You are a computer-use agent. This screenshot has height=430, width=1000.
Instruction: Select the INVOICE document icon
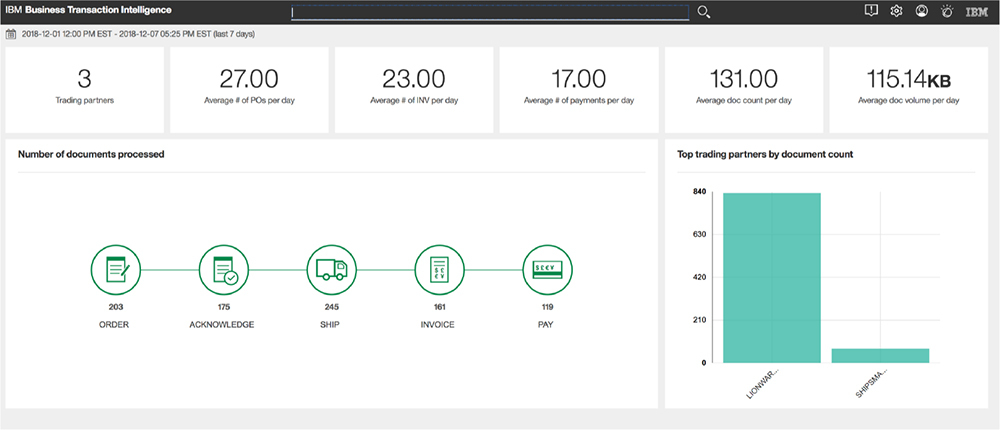click(x=439, y=270)
